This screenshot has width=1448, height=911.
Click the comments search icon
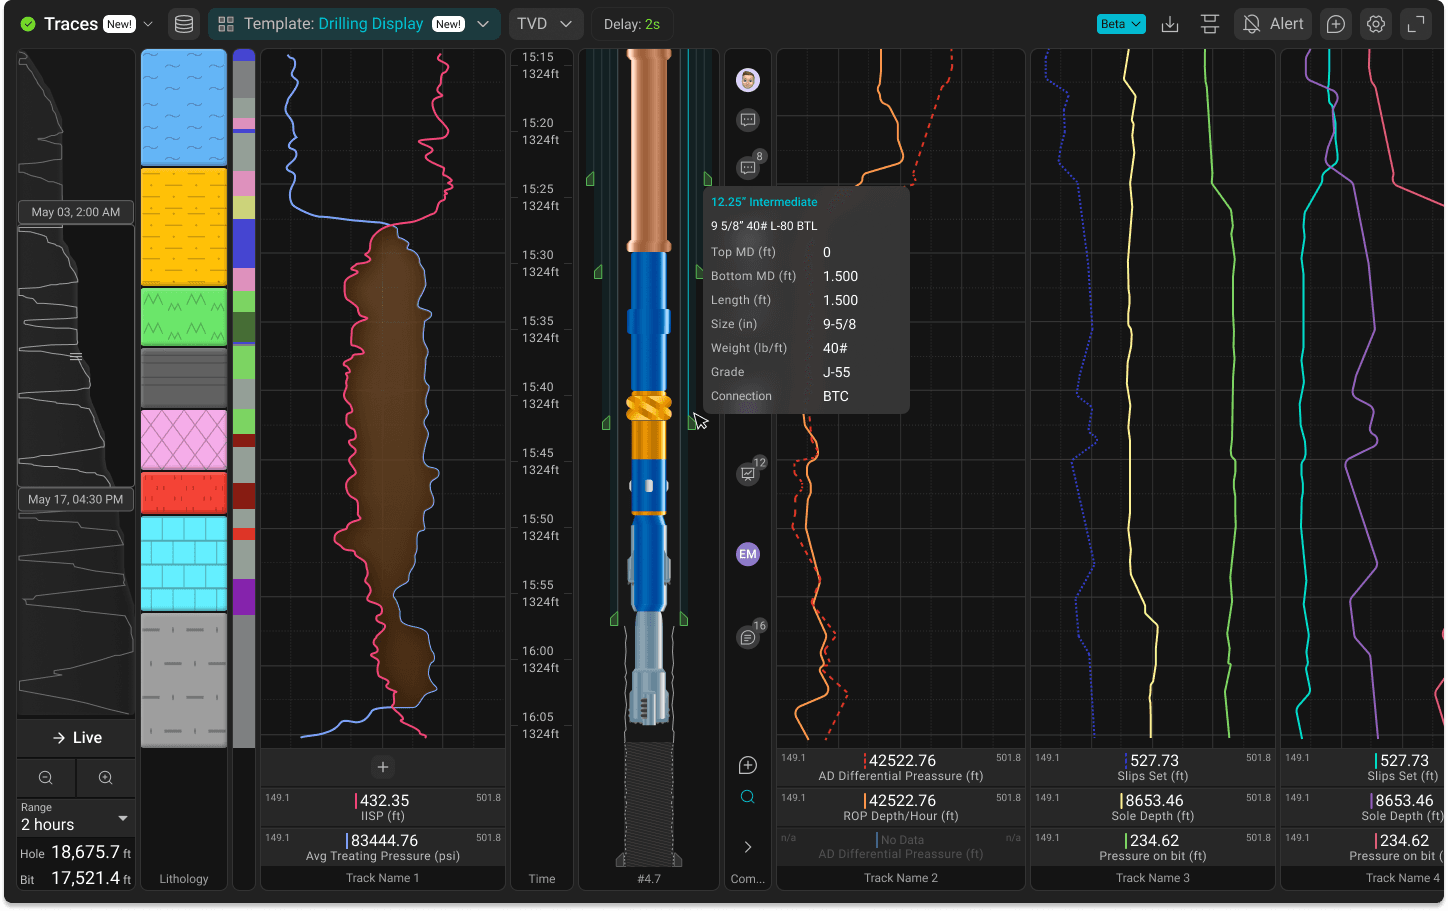tap(748, 797)
